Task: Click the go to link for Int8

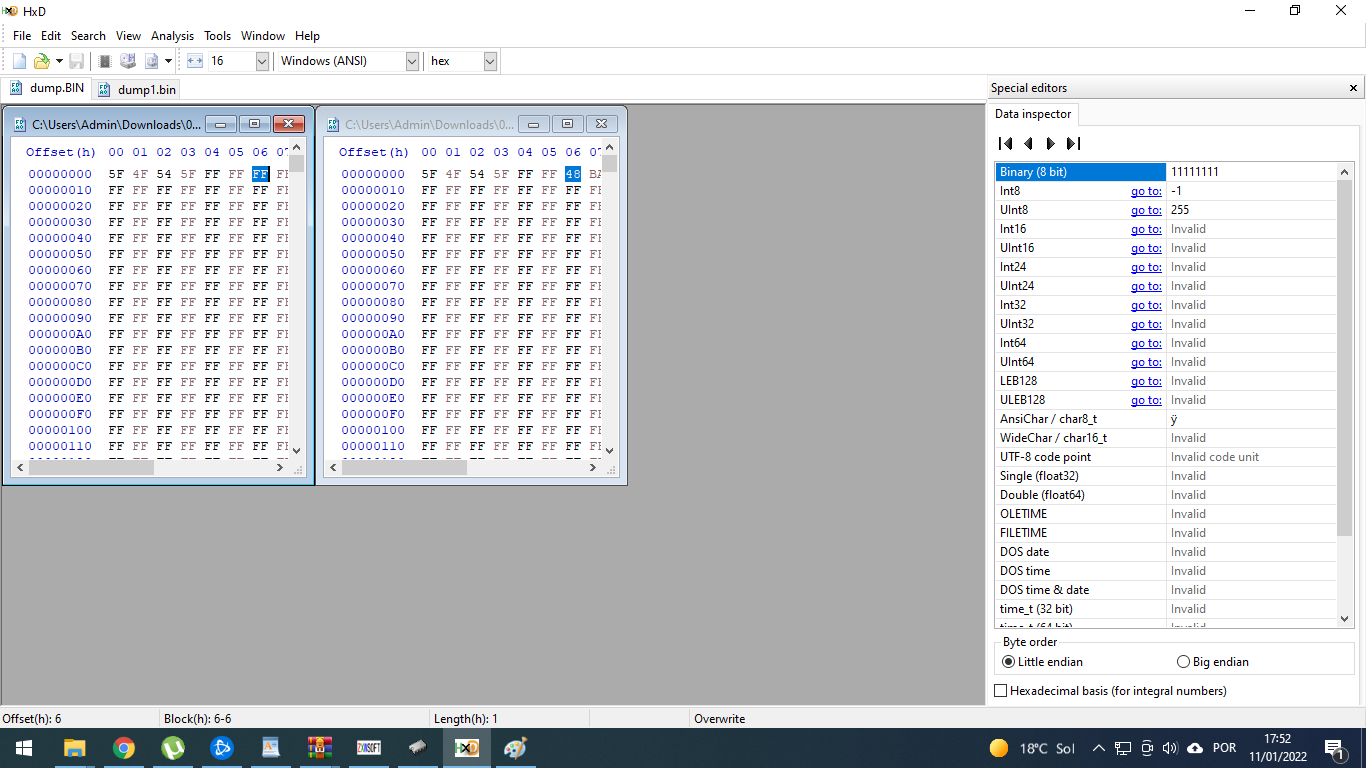Action: [1146, 191]
